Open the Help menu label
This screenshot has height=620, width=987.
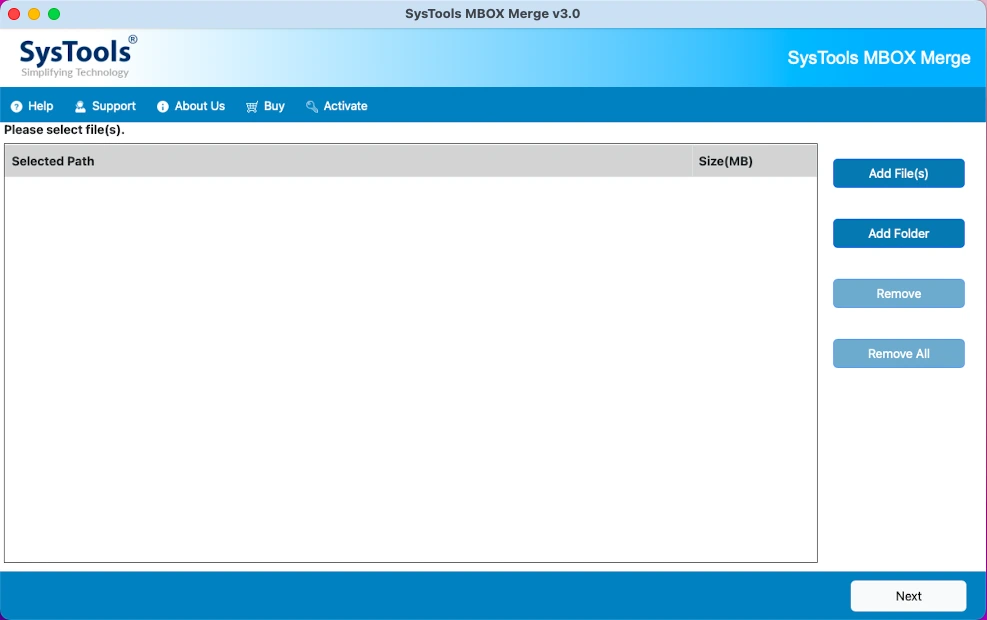point(40,106)
